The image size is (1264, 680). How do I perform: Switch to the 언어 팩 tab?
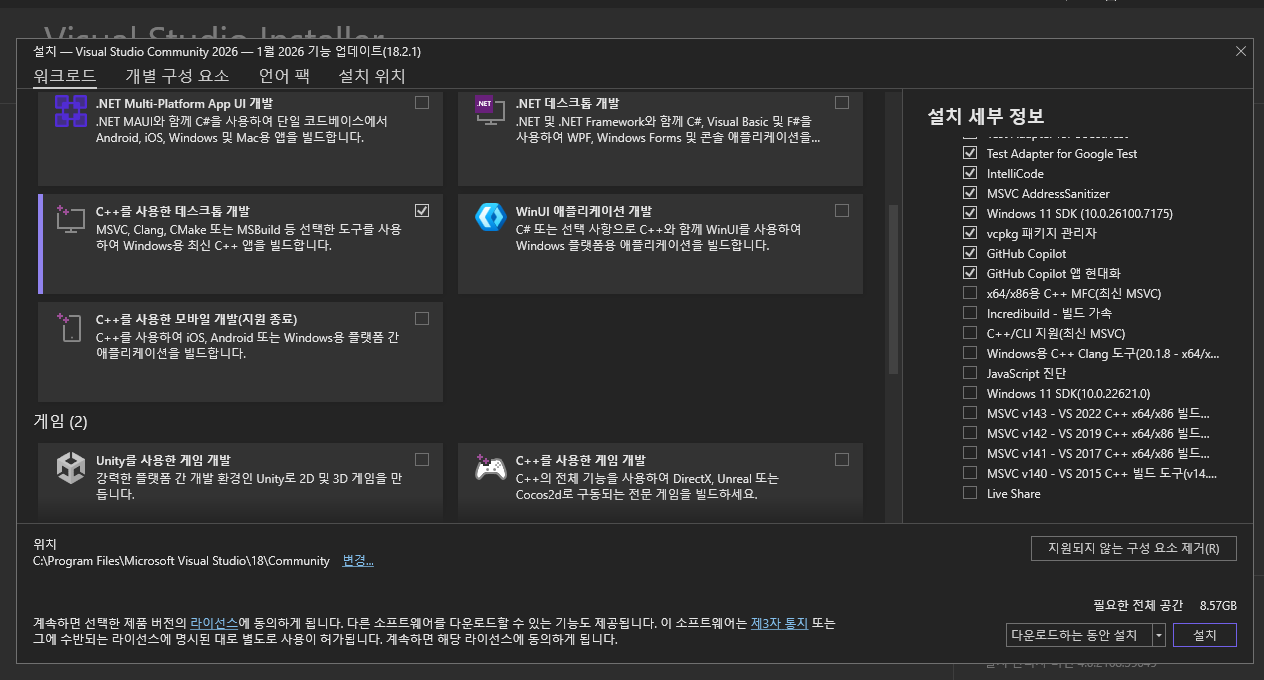click(x=284, y=76)
